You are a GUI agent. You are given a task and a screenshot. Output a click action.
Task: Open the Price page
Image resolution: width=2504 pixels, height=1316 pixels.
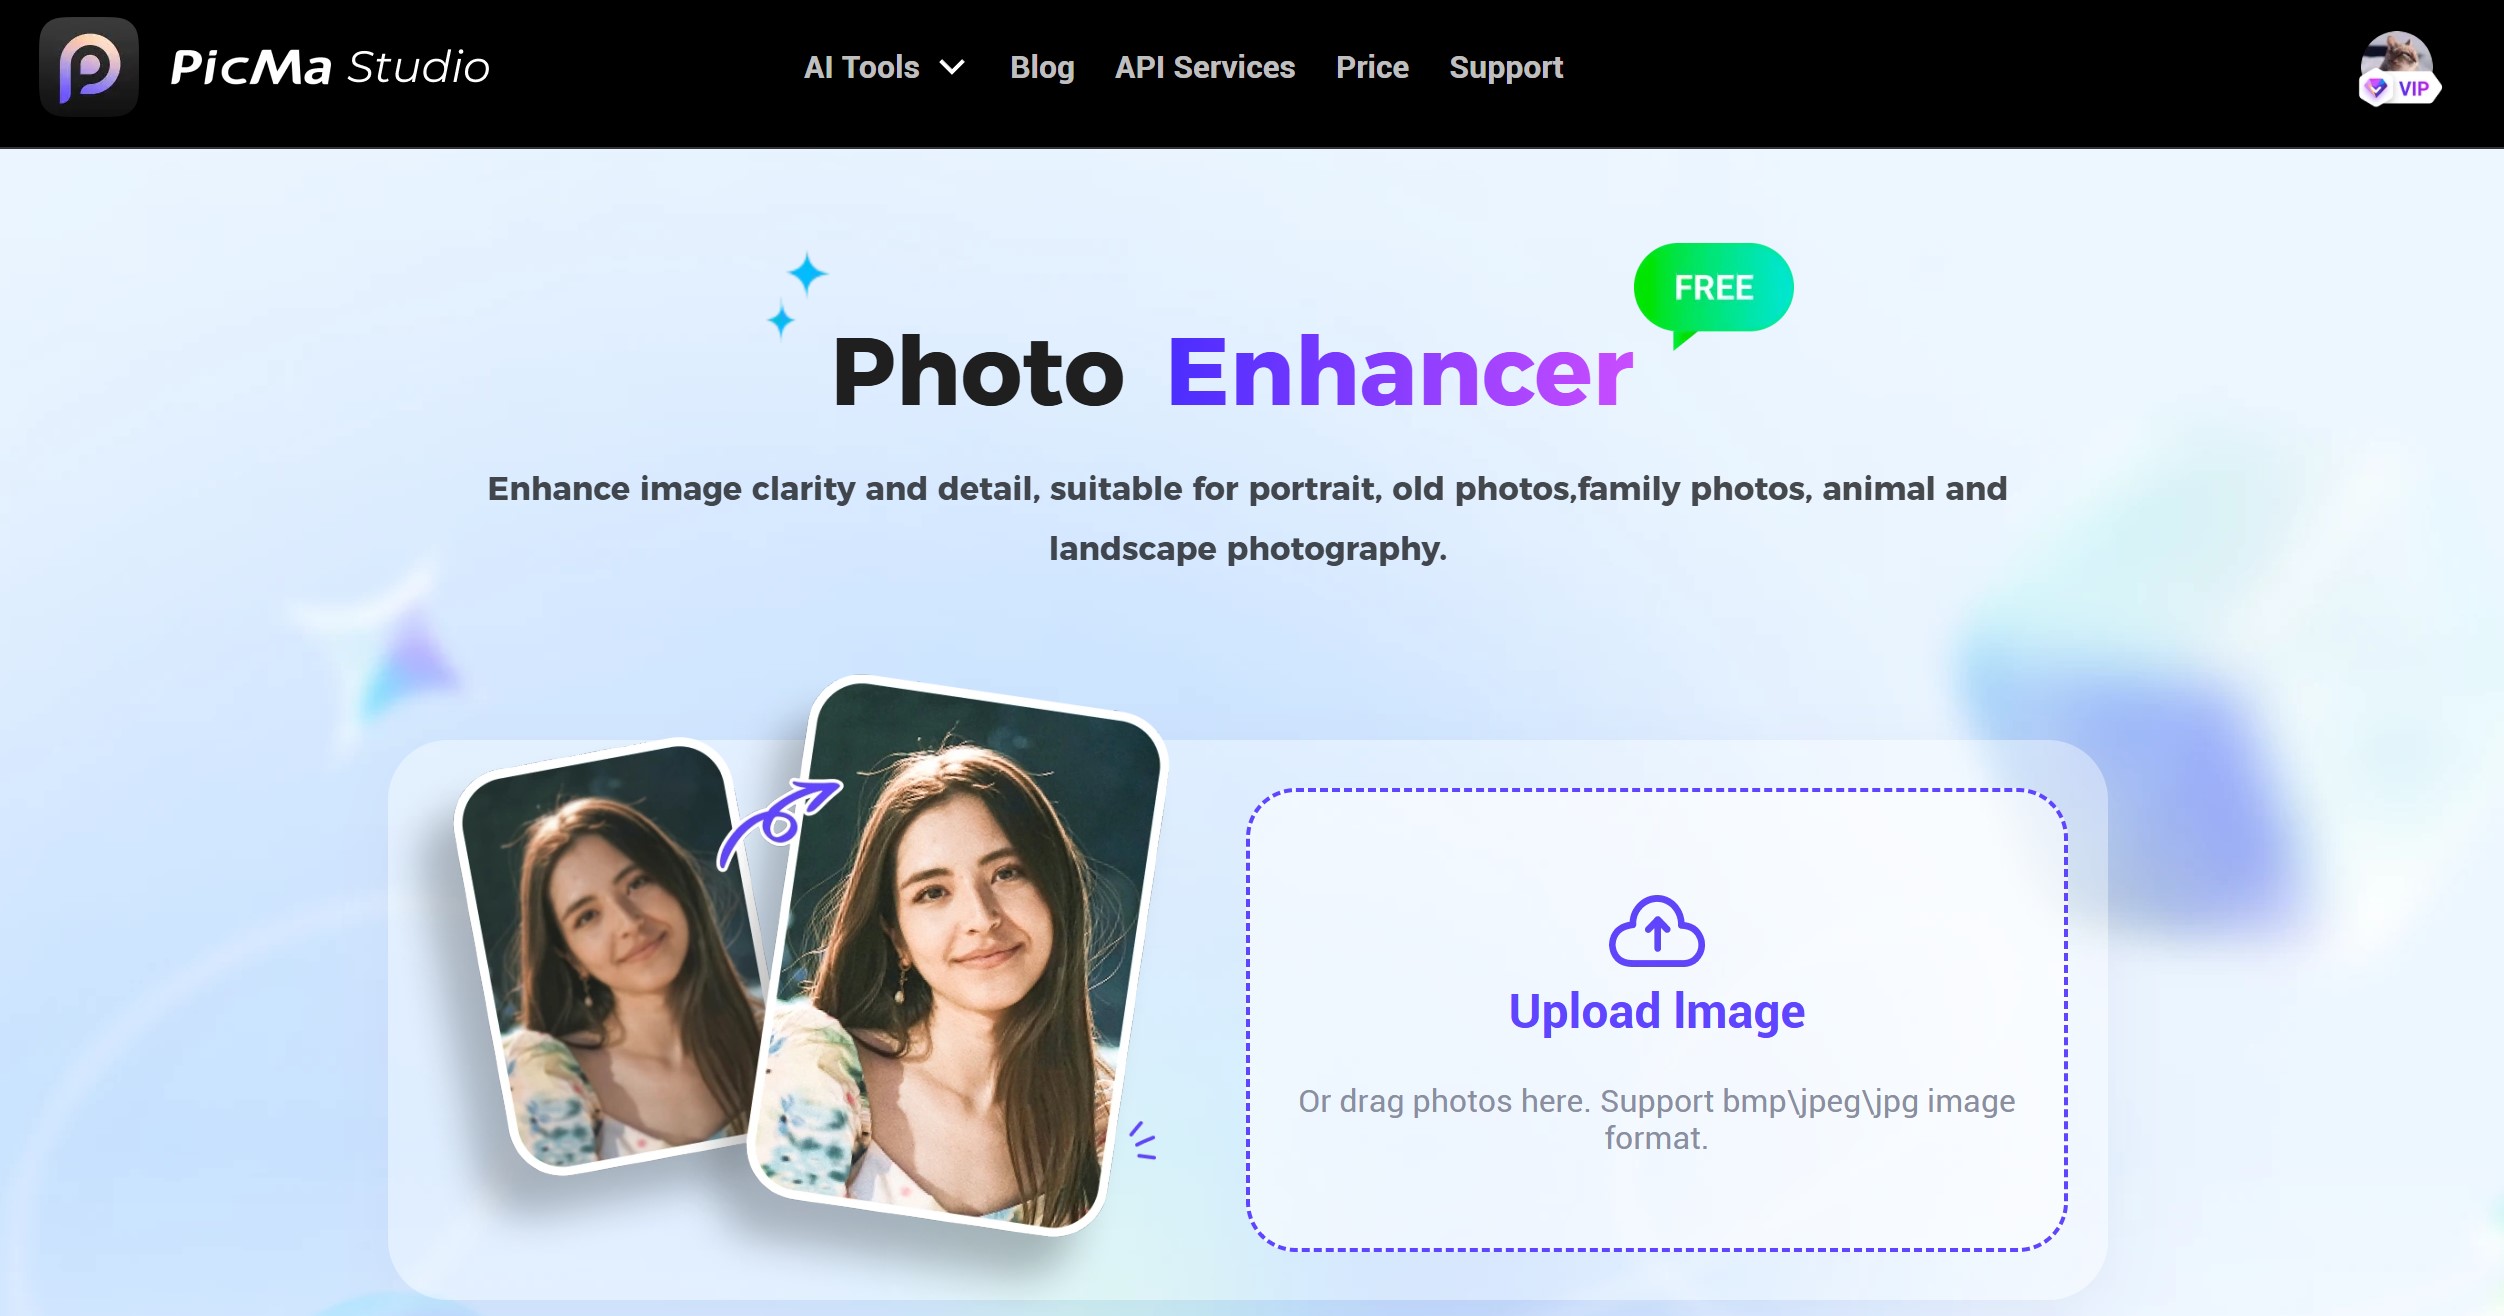pyautogui.click(x=1372, y=67)
